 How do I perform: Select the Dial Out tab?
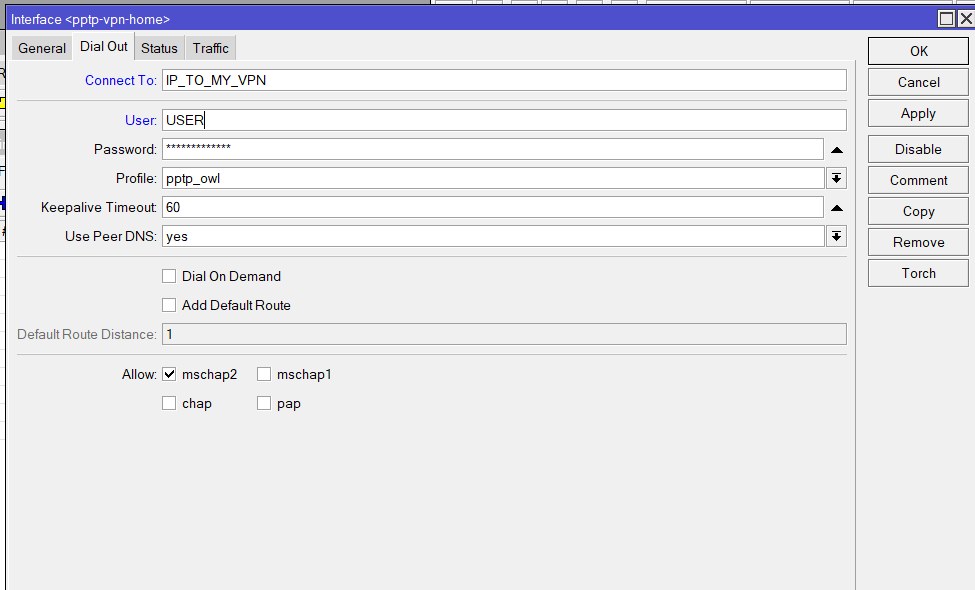click(104, 47)
